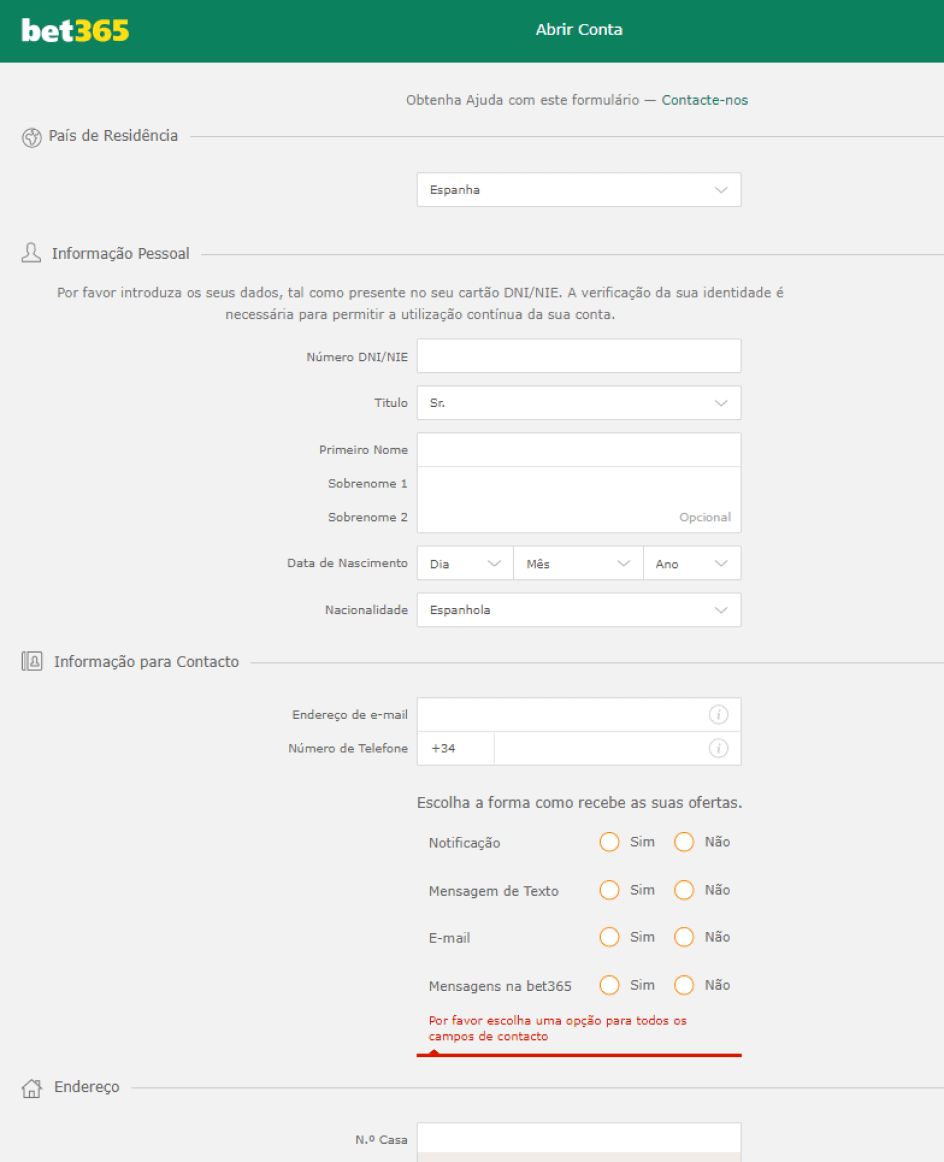Open the Ano birth date dropdown
Viewport: 944px width, 1162px height.
(692, 563)
